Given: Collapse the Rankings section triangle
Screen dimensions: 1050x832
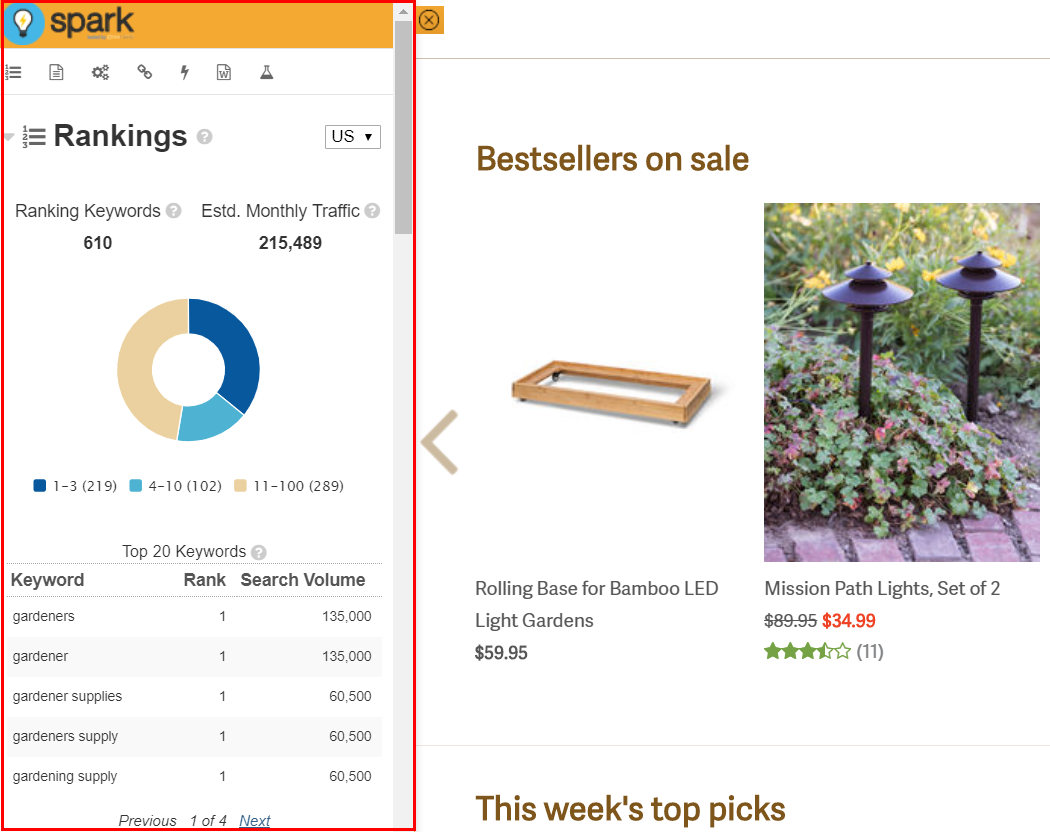Looking at the screenshot, I should pos(9,138).
